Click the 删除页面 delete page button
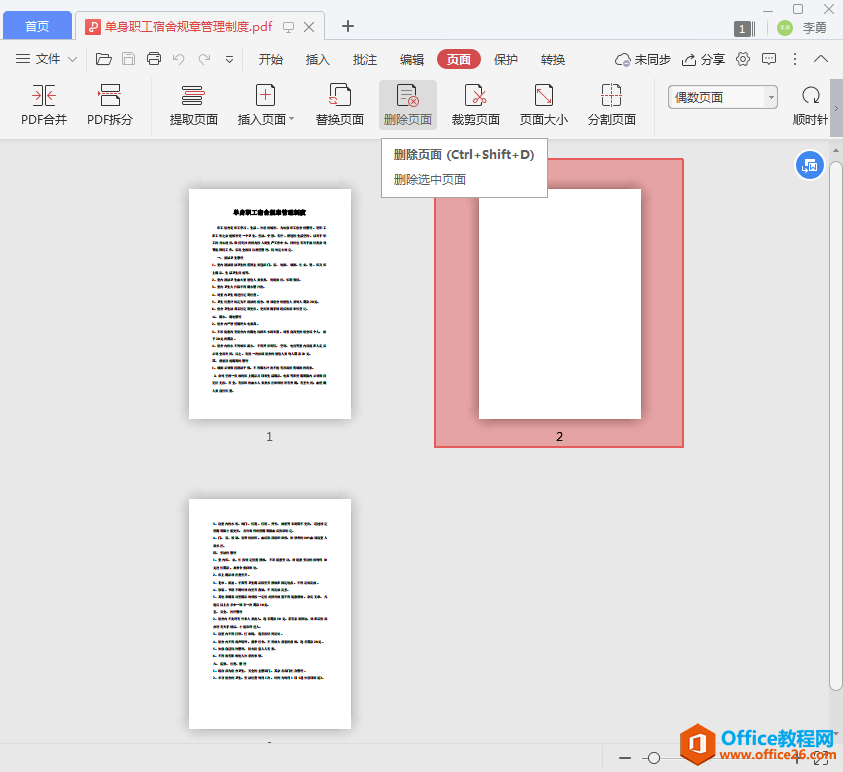Screen dimensions: 843x772 (408, 105)
